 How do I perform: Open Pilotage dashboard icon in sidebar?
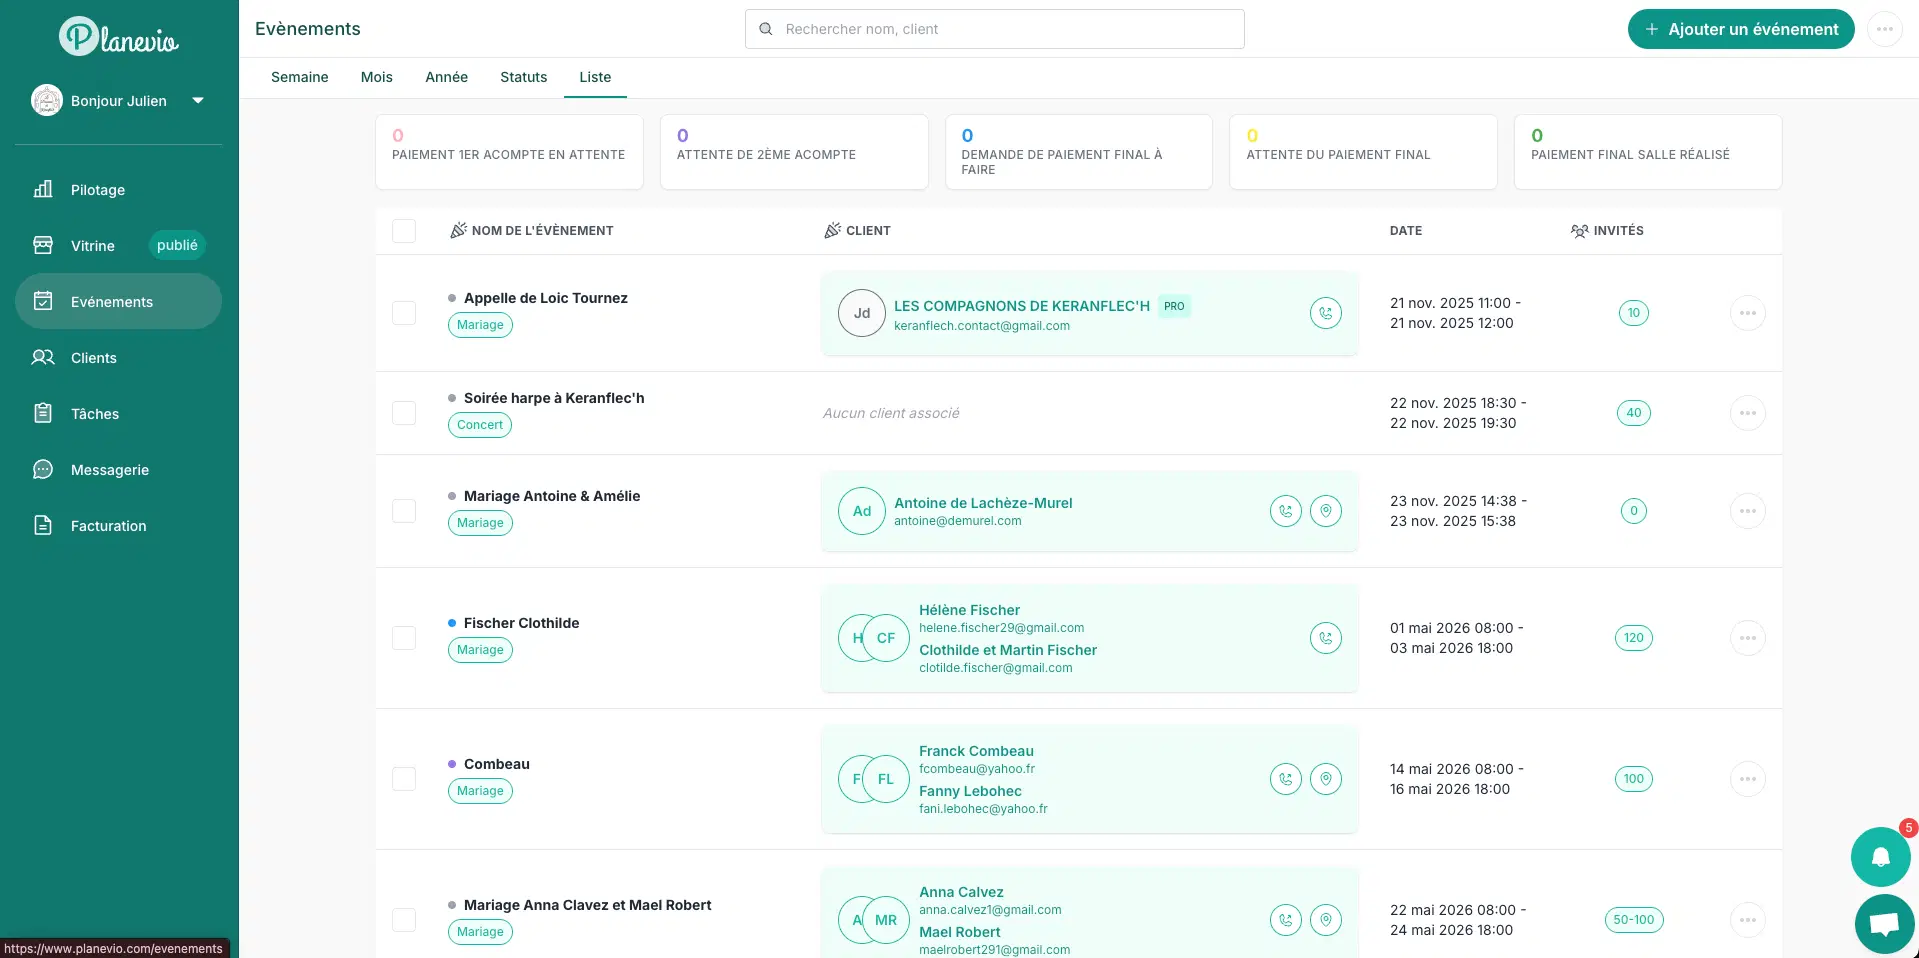pyautogui.click(x=43, y=189)
